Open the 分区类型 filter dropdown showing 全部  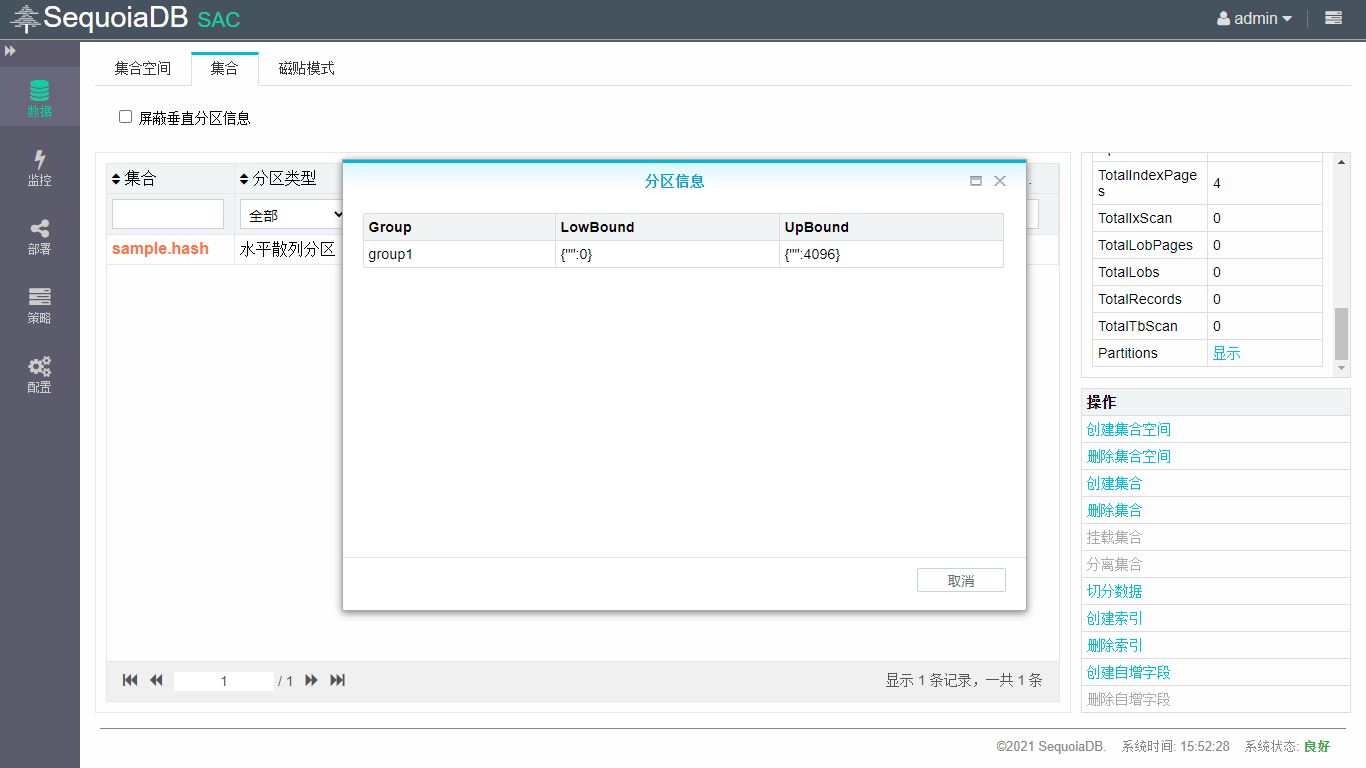292,215
